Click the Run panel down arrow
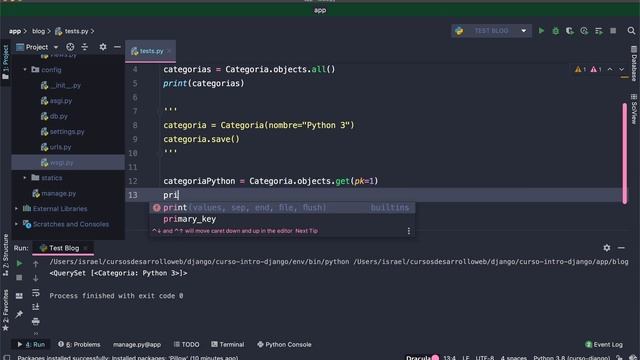Image resolution: width=640 pixels, height=360 pixels. click(36, 278)
